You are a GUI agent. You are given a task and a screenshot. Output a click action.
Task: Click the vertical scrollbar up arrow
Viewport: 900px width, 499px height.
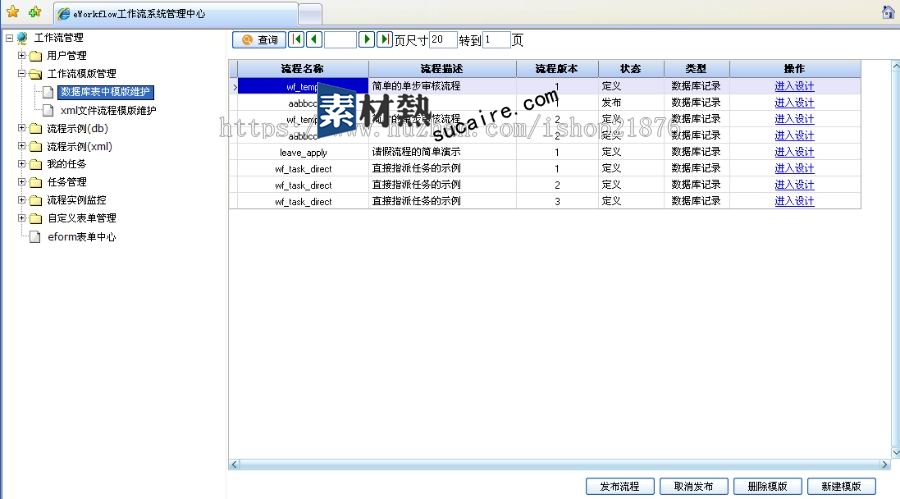click(x=895, y=65)
